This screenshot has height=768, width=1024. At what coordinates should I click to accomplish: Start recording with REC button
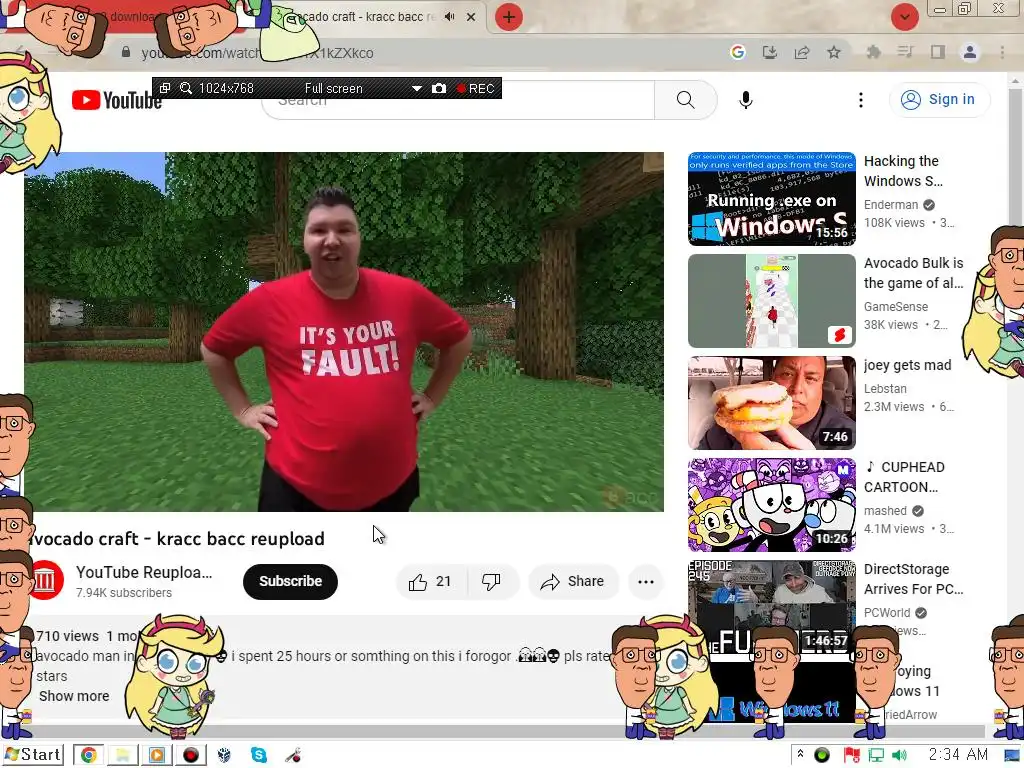pos(476,89)
